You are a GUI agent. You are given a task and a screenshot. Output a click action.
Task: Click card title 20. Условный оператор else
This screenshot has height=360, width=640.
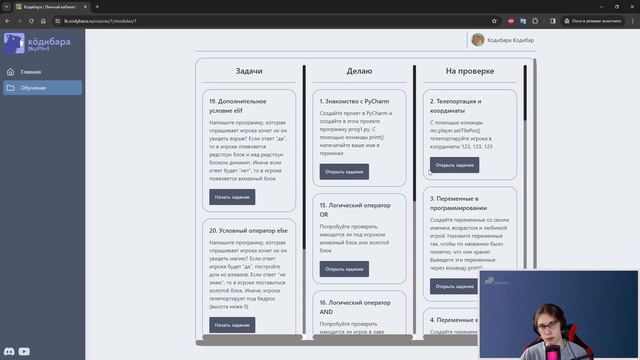click(248, 231)
